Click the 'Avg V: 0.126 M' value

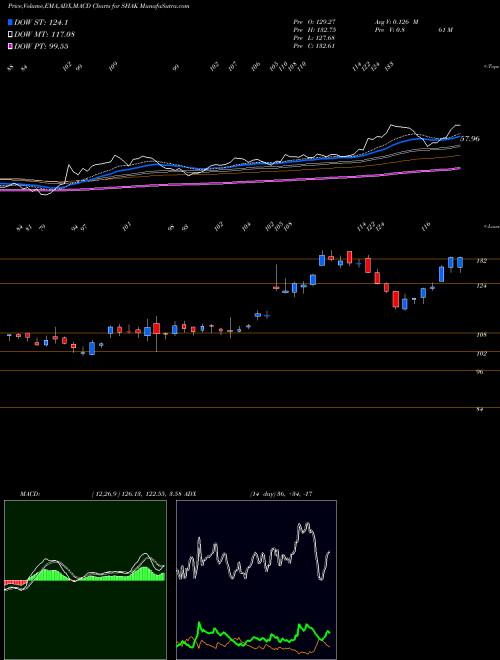[x=396, y=21]
